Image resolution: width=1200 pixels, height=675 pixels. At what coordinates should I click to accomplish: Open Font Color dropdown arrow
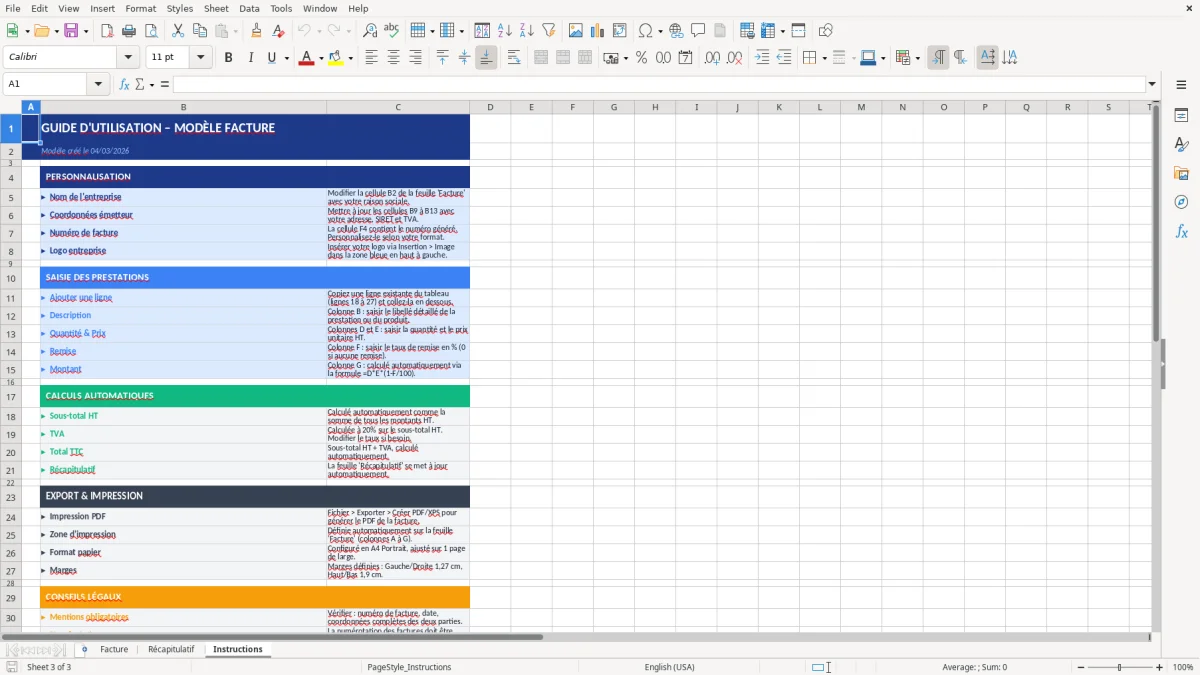pos(320,58)
